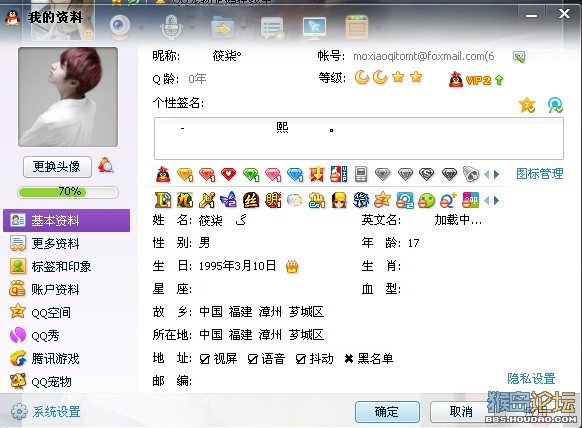Click the 70% profile completion bar

68,192
